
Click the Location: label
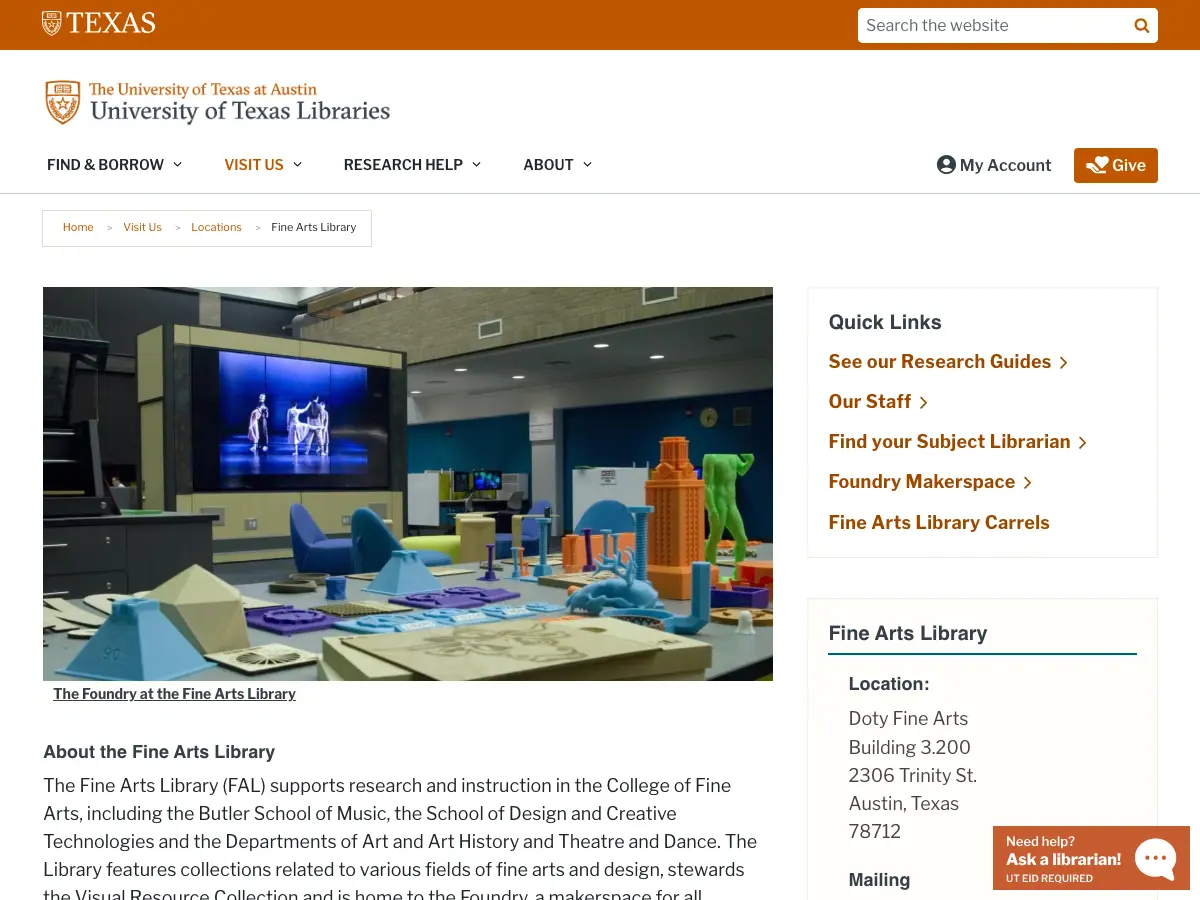tap(888, 684)
